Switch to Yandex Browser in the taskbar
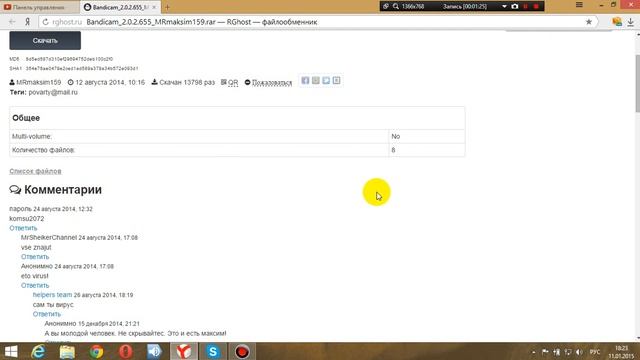Screen dimensions: 640x360 tap(184, 351)
